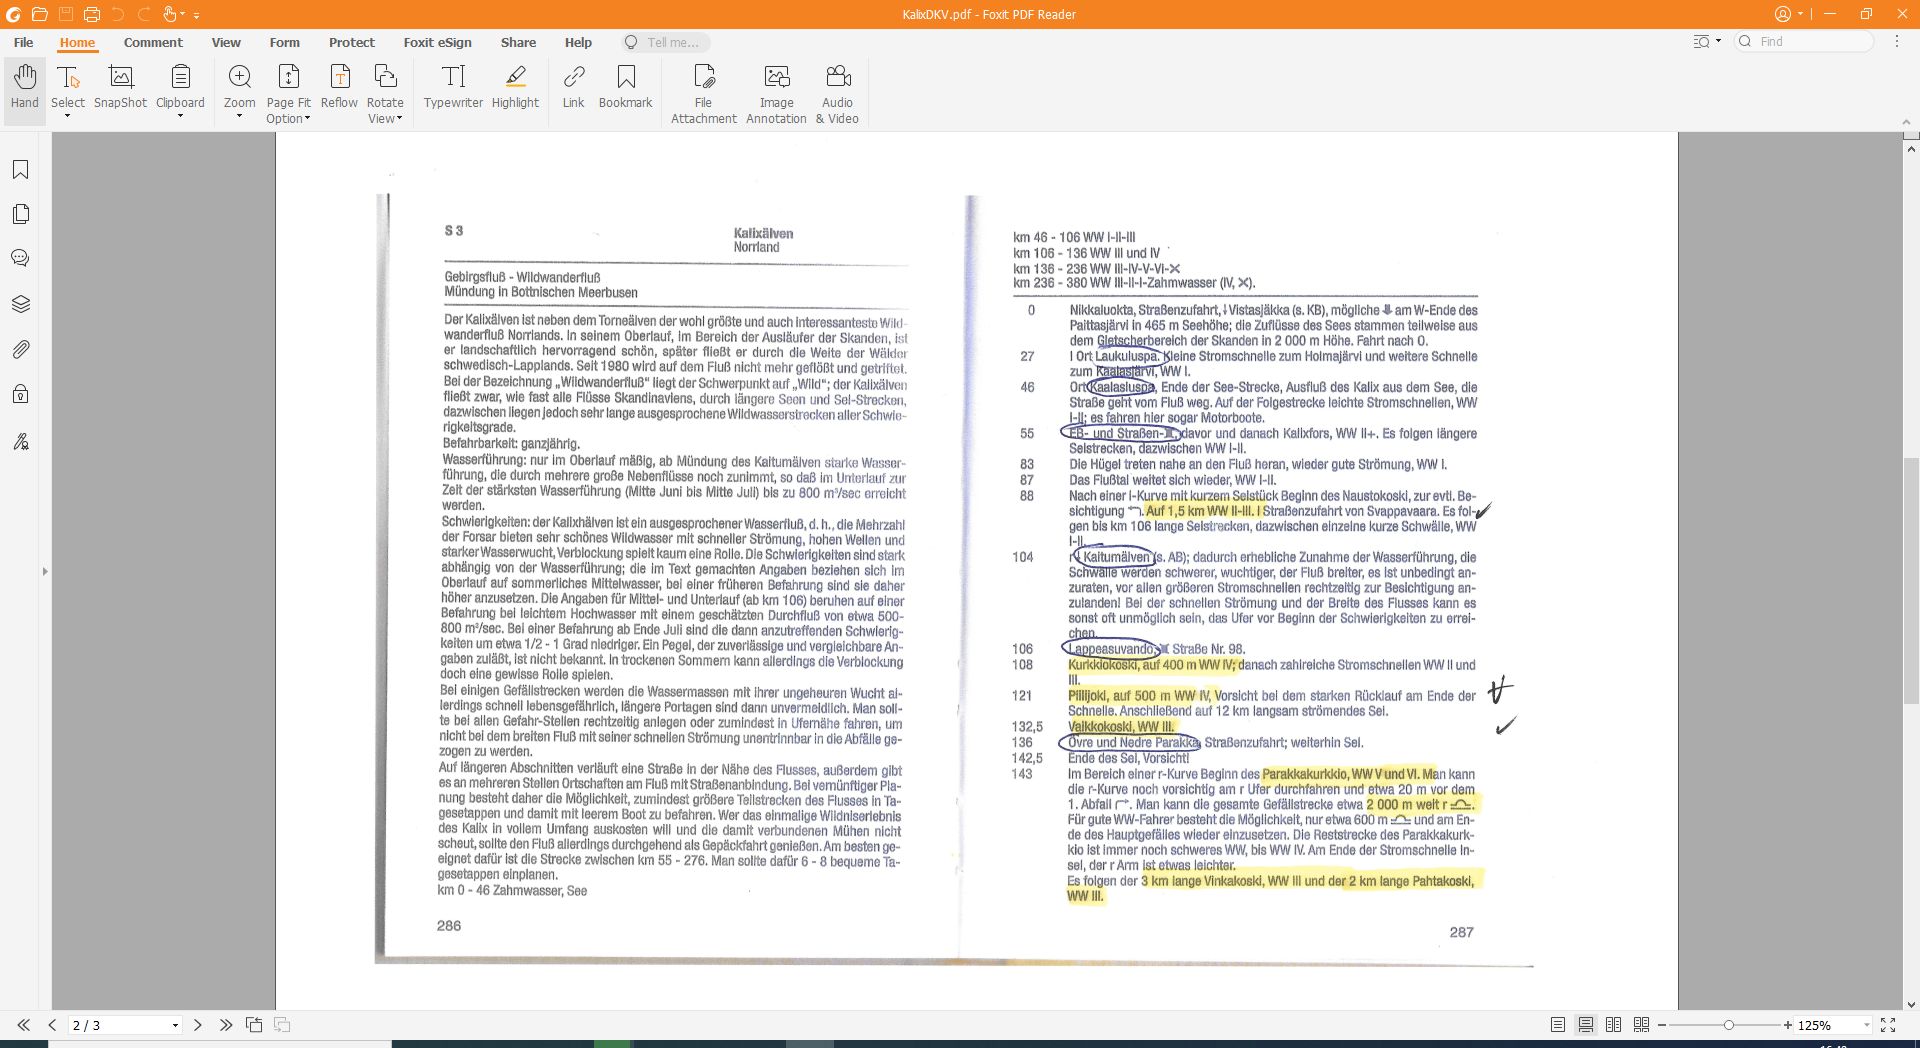Switch to continuous page view mode

pyautogui.click(x=1586, y=1025)
